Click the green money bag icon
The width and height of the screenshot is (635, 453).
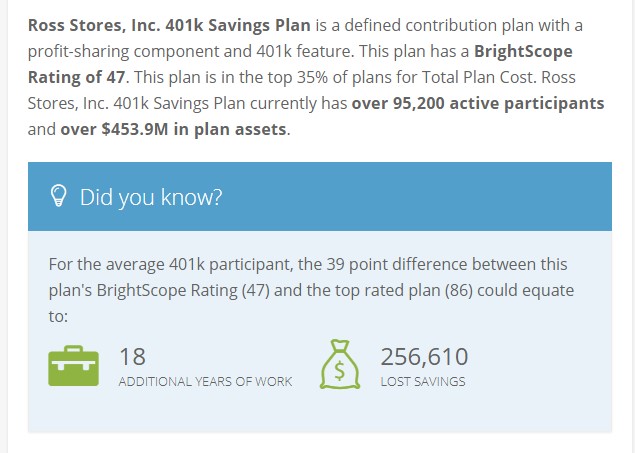point(339,365)
